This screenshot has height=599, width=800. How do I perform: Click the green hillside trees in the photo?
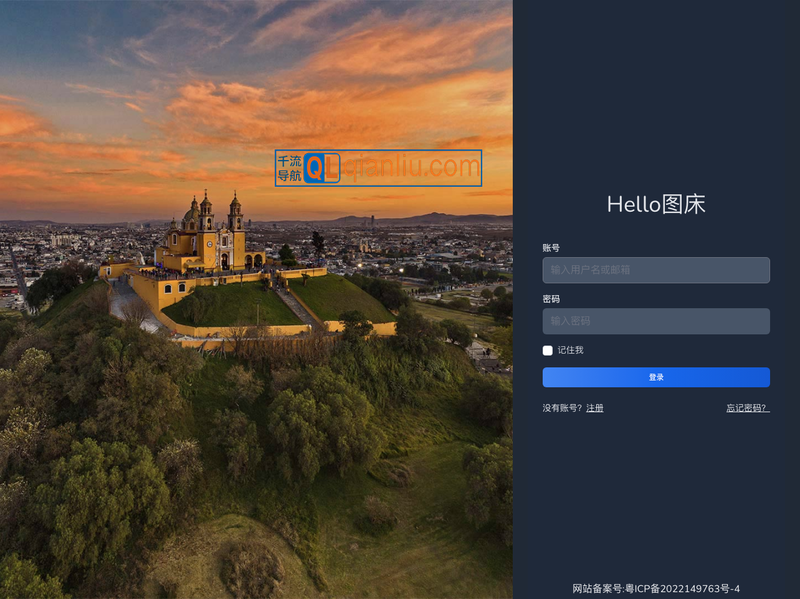click(x=300, y=430)
